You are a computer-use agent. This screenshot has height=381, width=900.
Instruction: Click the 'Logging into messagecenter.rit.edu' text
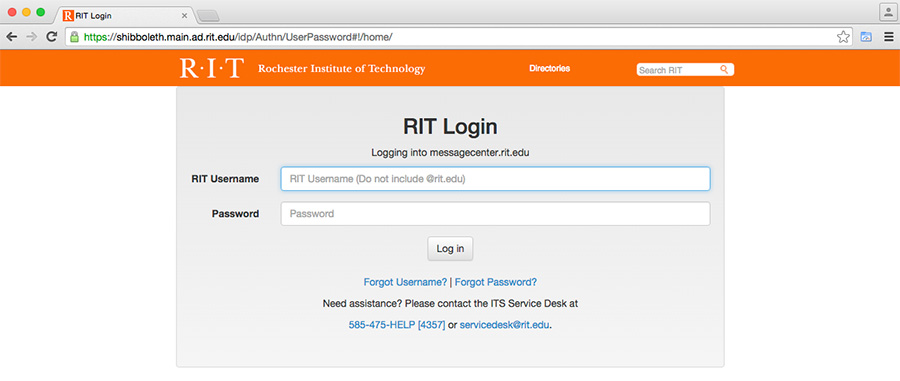(450, 153)
